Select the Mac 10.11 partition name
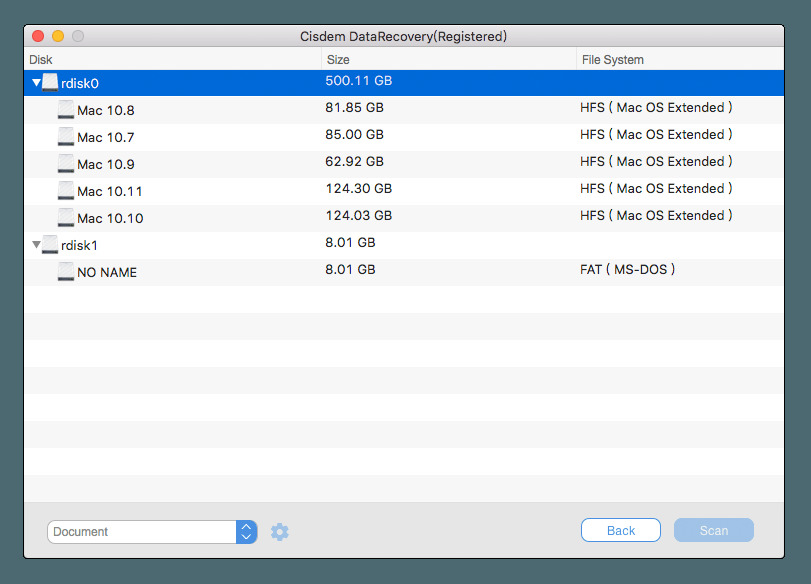 (x=109, y=191)
